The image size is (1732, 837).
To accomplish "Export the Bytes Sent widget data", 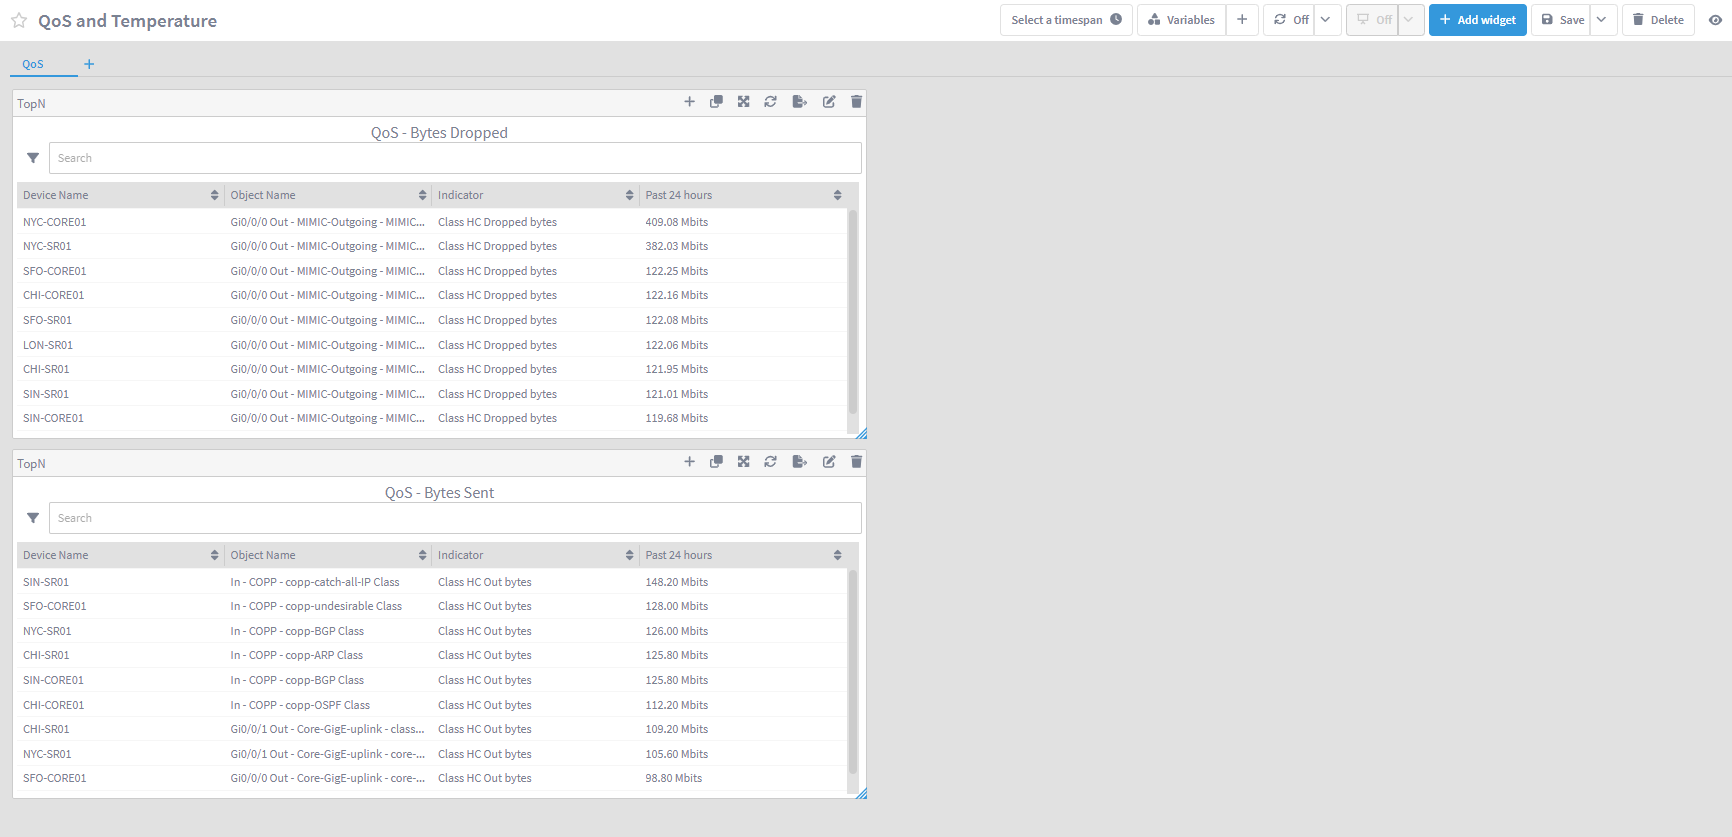I will [799, 462].
